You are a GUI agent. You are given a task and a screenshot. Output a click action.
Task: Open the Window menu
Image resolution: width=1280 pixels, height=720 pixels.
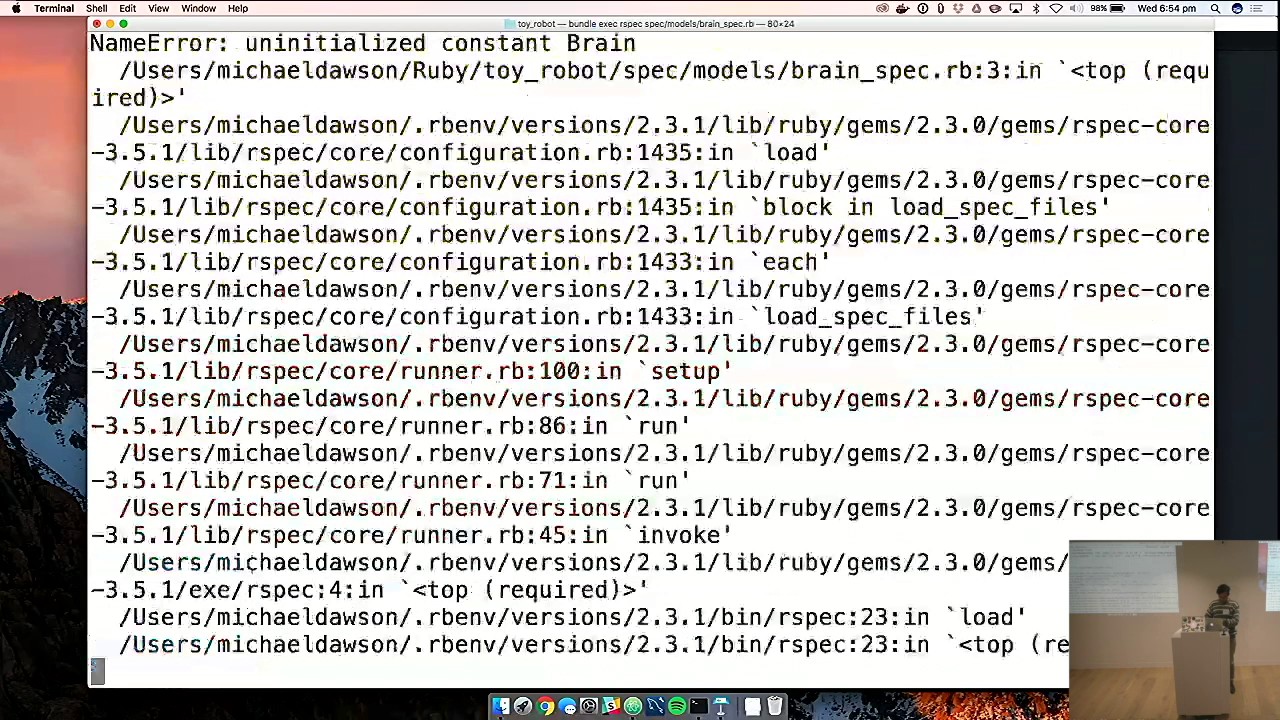tap(198, 8)
